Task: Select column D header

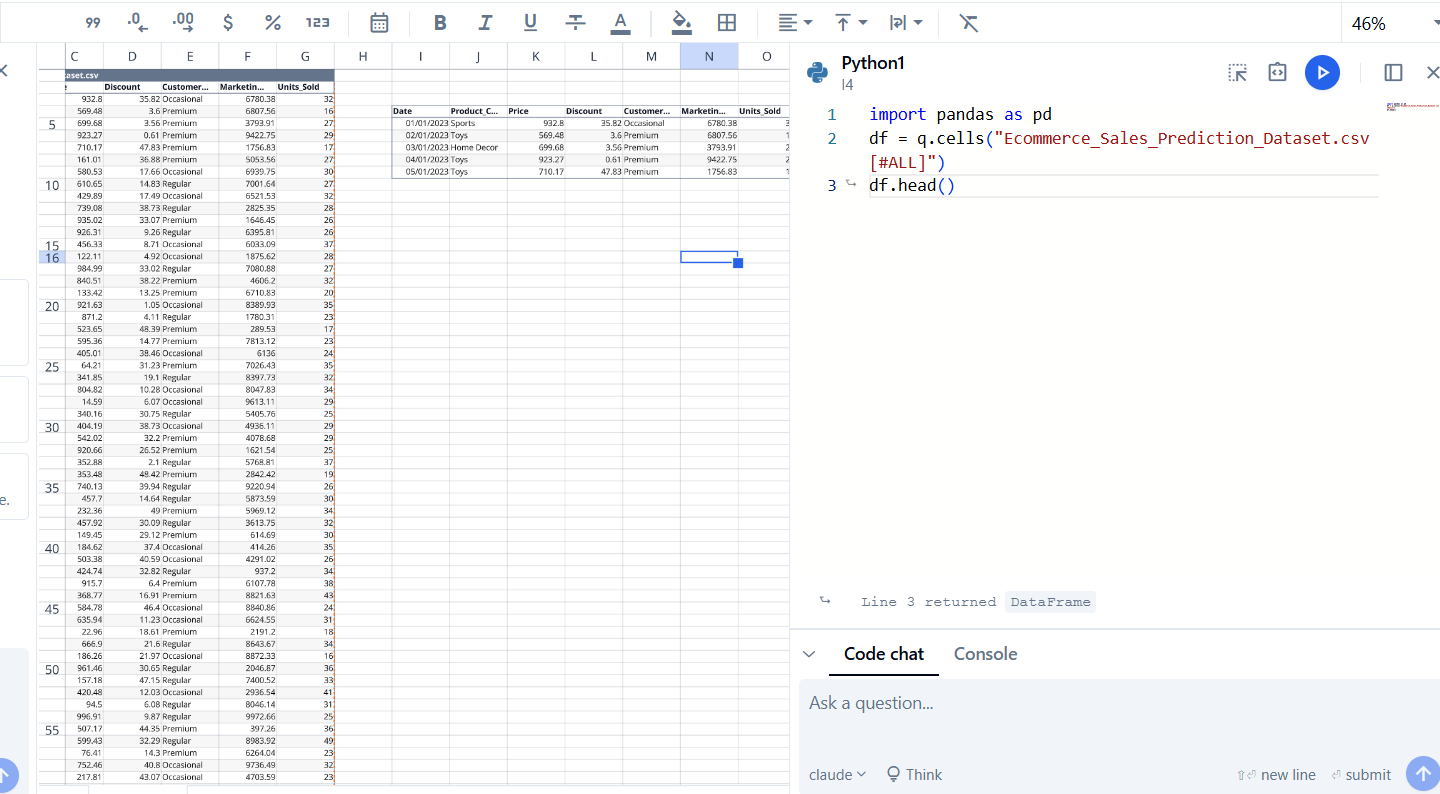Action: 132,57
